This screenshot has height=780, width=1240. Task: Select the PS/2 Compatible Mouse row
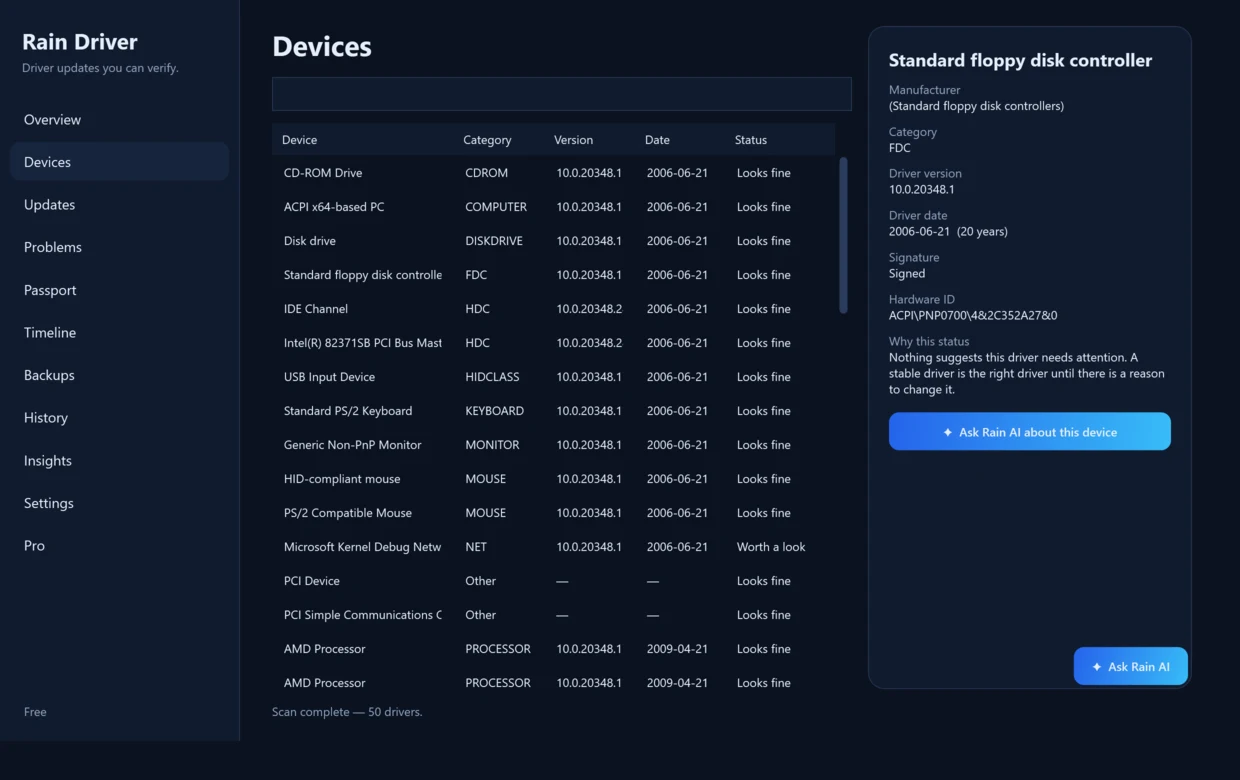pyautogui.click(x=553, y=513)
